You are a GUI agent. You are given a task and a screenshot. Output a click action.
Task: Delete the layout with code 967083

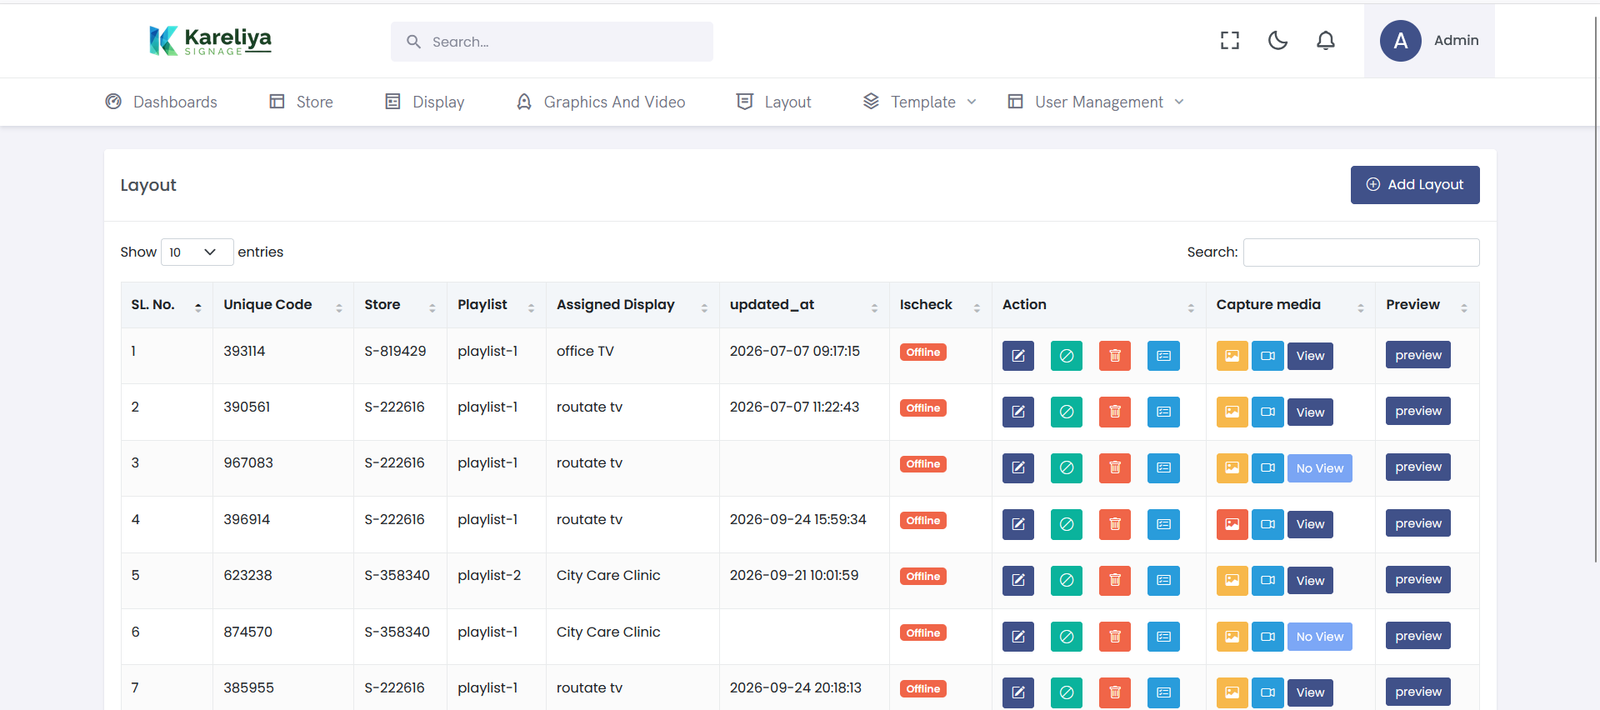[x=1115, y=468]
